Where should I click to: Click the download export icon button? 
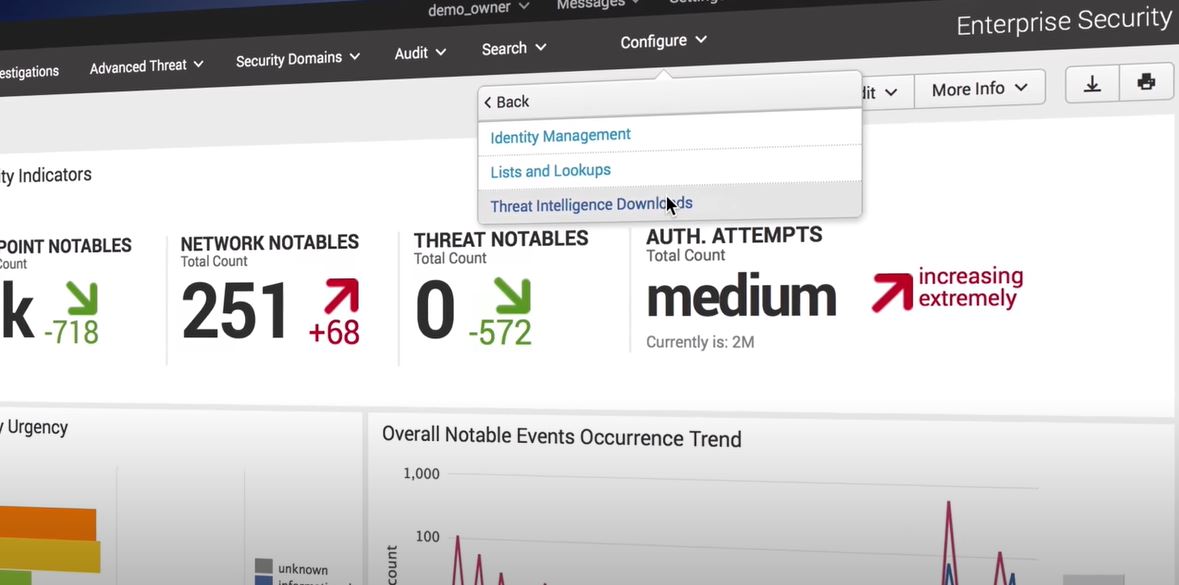[1092, 83]
